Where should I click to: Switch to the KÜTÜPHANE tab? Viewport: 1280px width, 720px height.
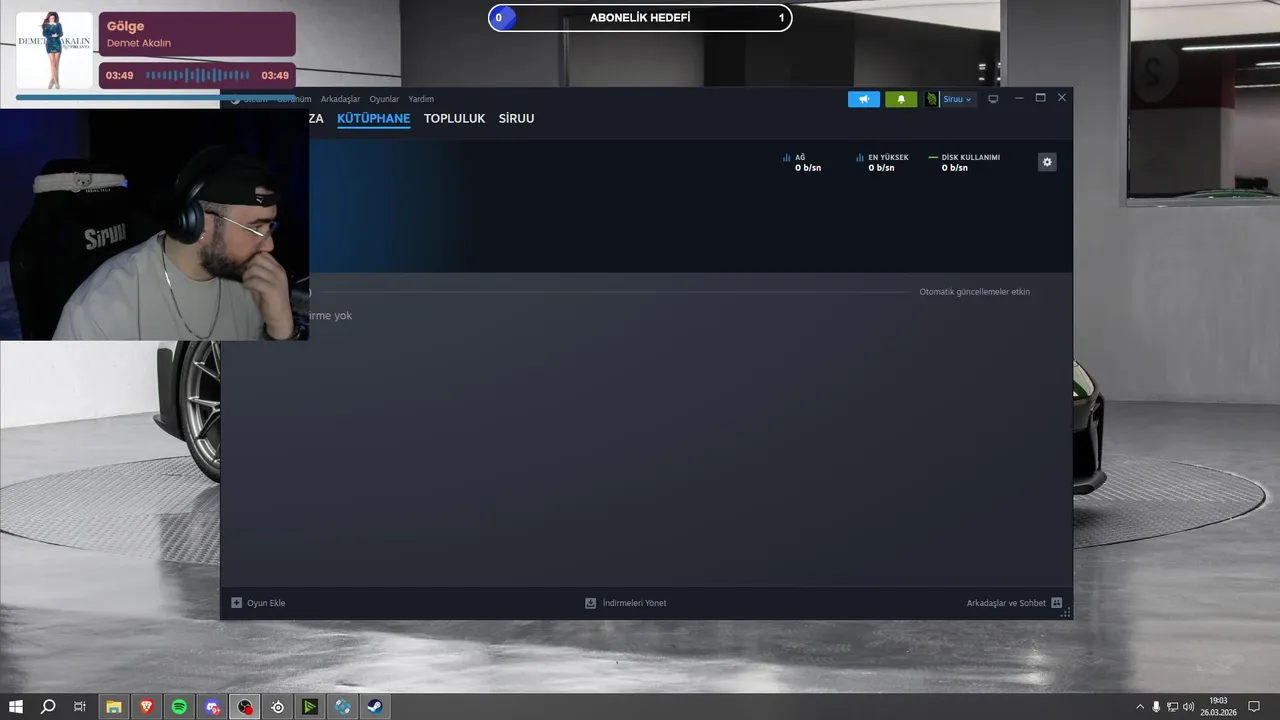(374, 118)
